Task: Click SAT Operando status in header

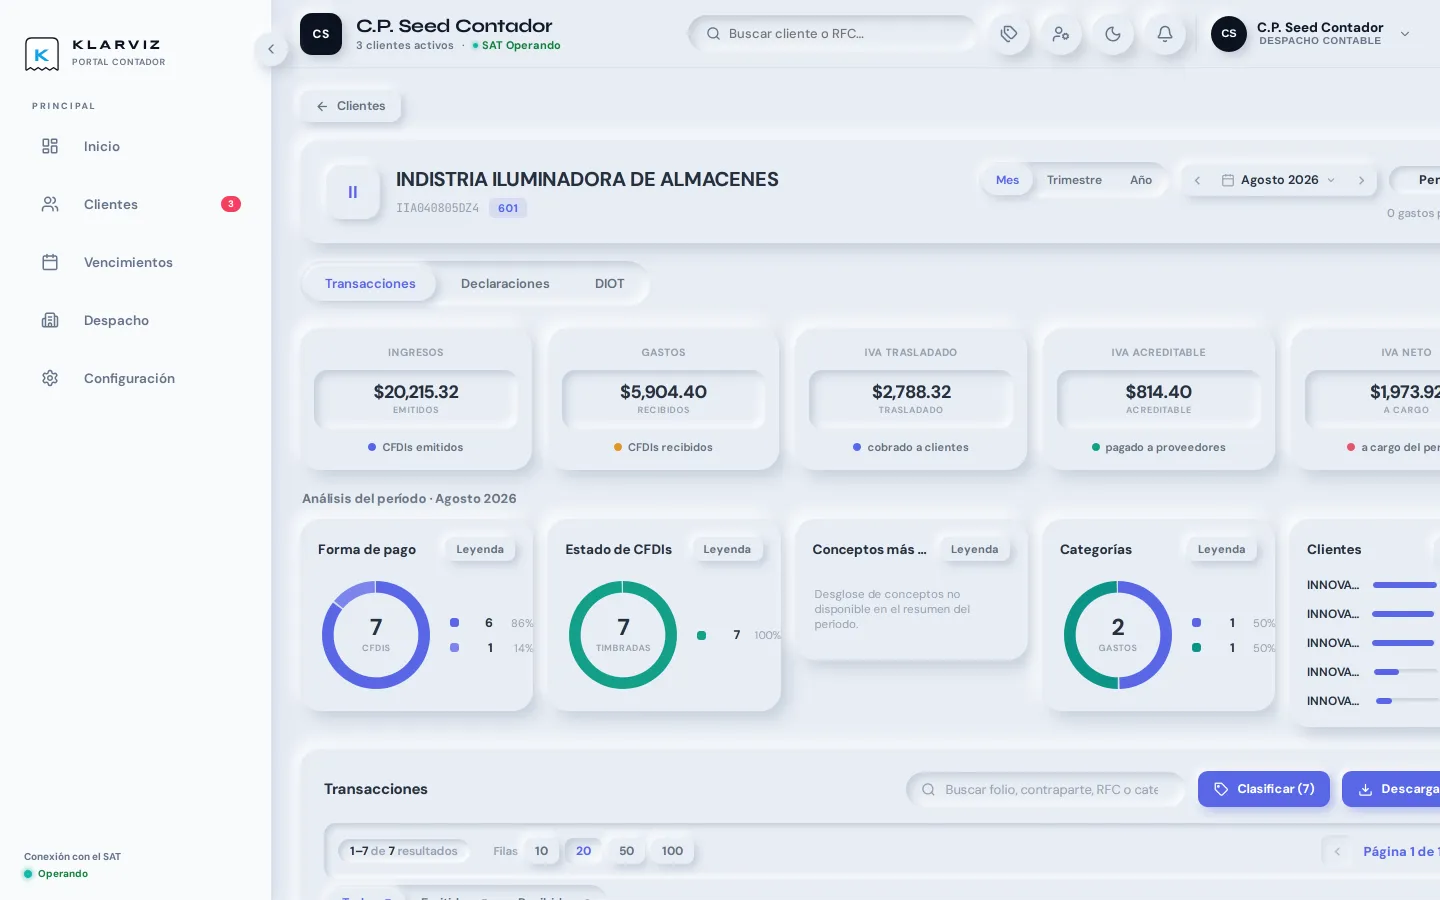Action: tap(516, 46)
